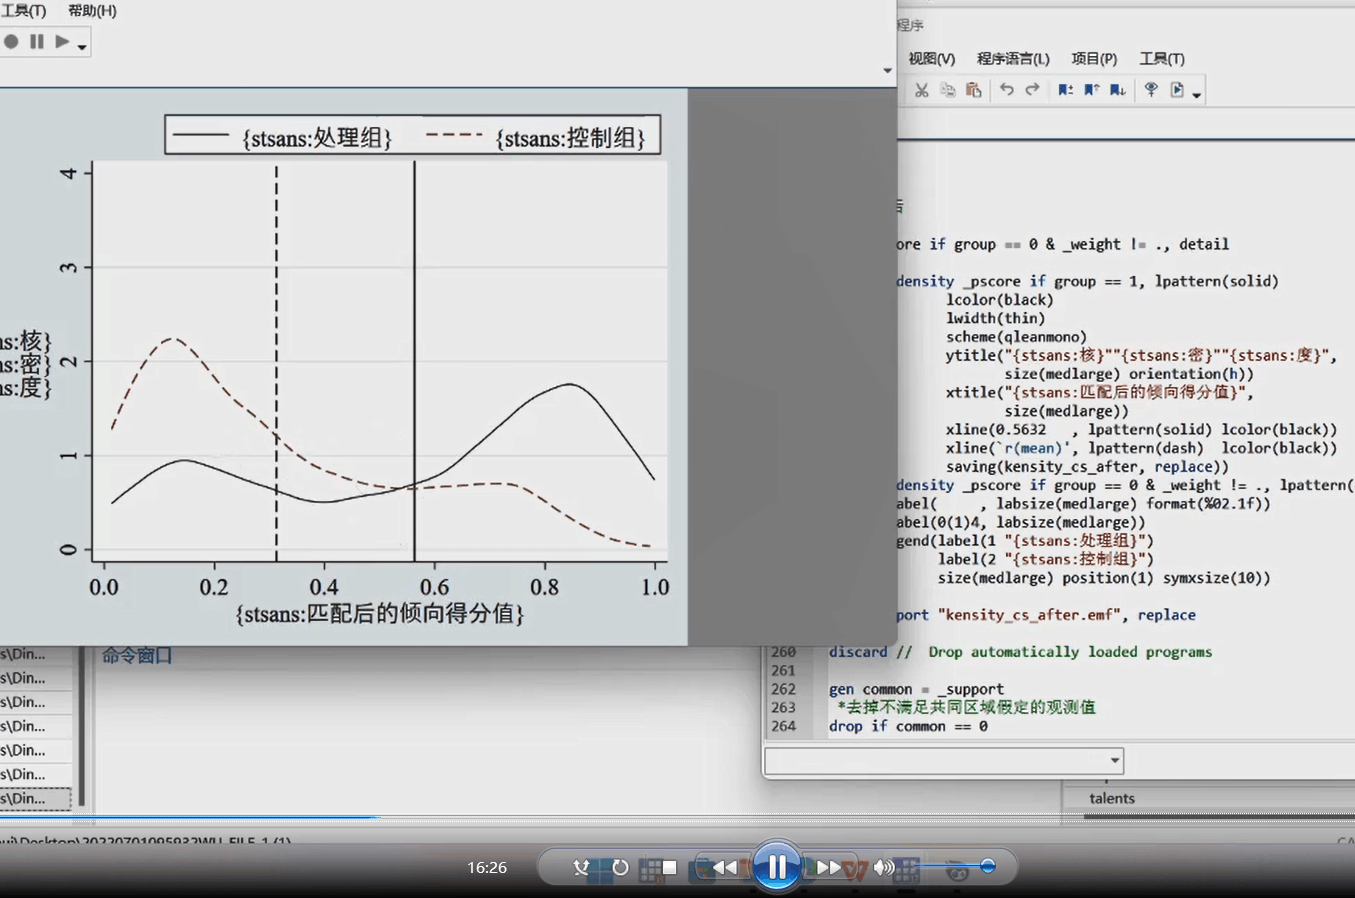1355x898 pixels.
Task: Click the x-axis title {stsans:匹配后的倾向得分值}
Action: [x=380, y=613]
